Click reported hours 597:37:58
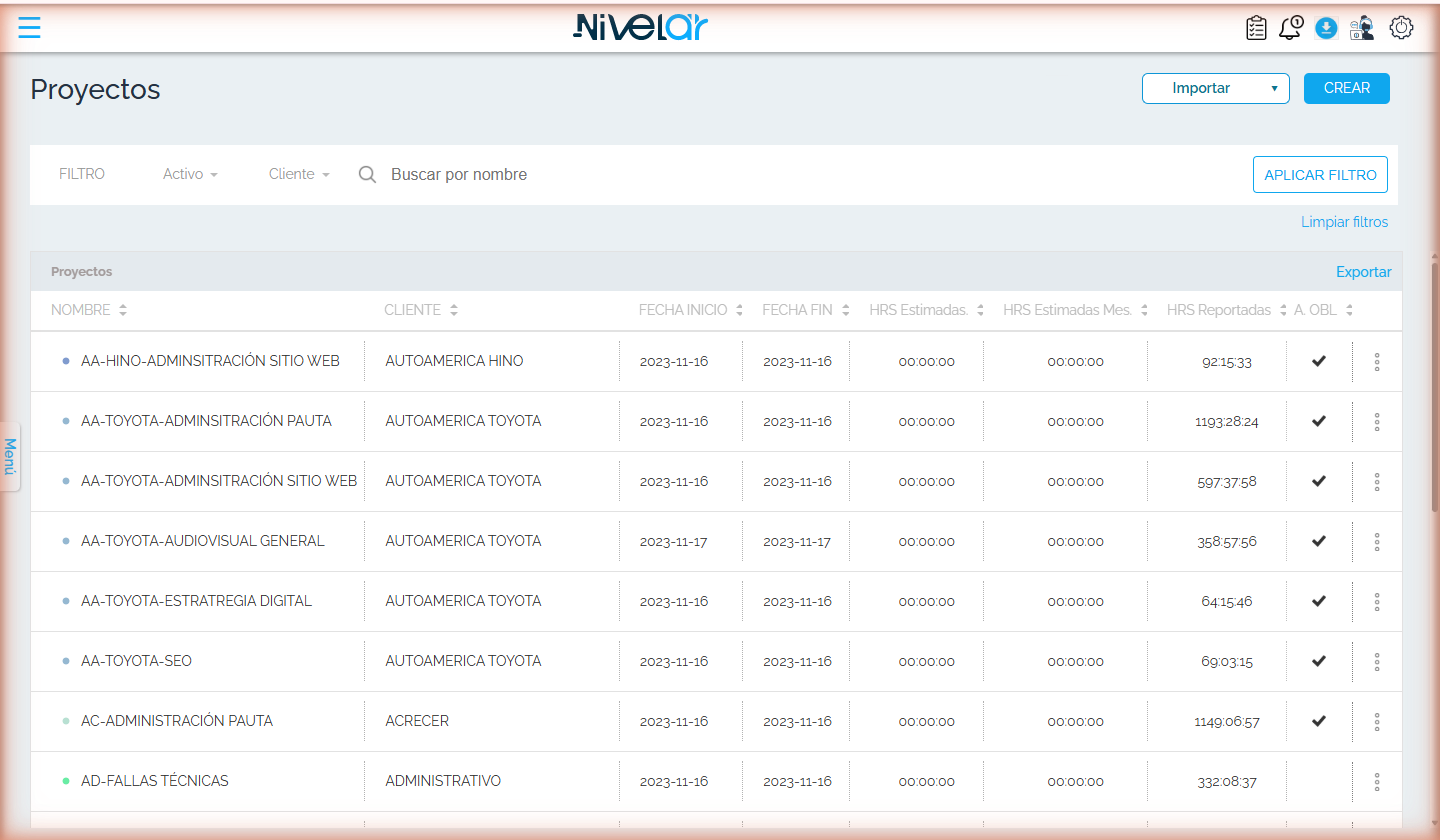The height and width of the screenshot is (840, 1440). 1227,482
